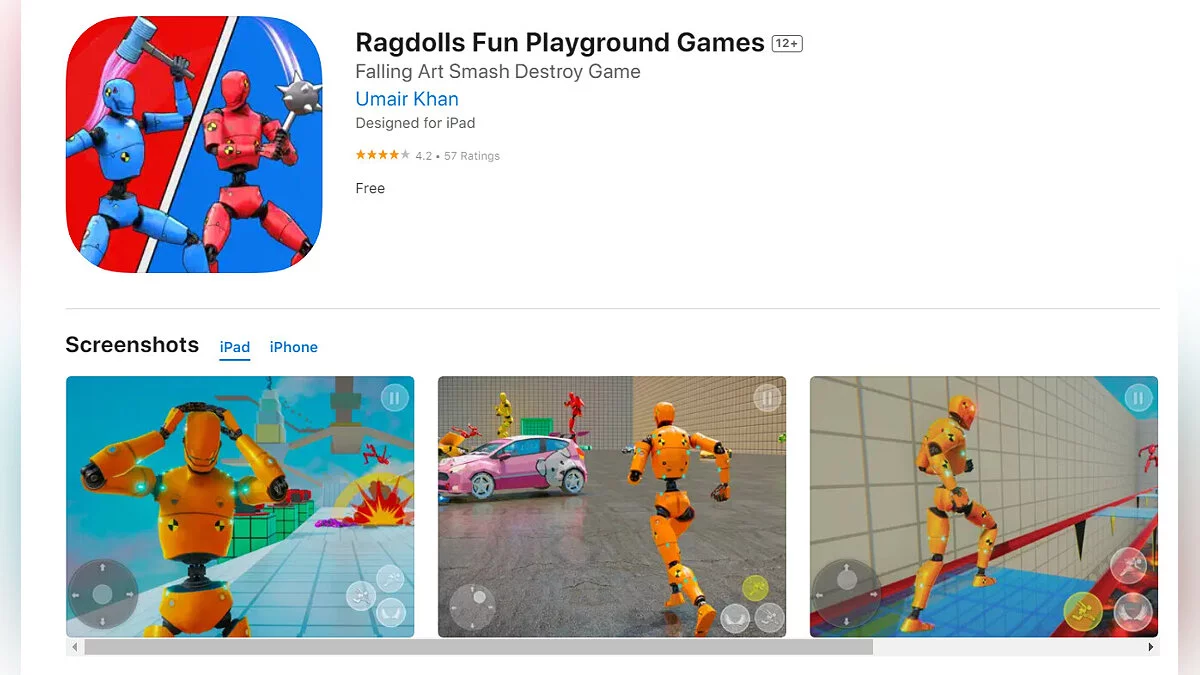Open the tiled wall screenshot thumbnail

(984, 507)
